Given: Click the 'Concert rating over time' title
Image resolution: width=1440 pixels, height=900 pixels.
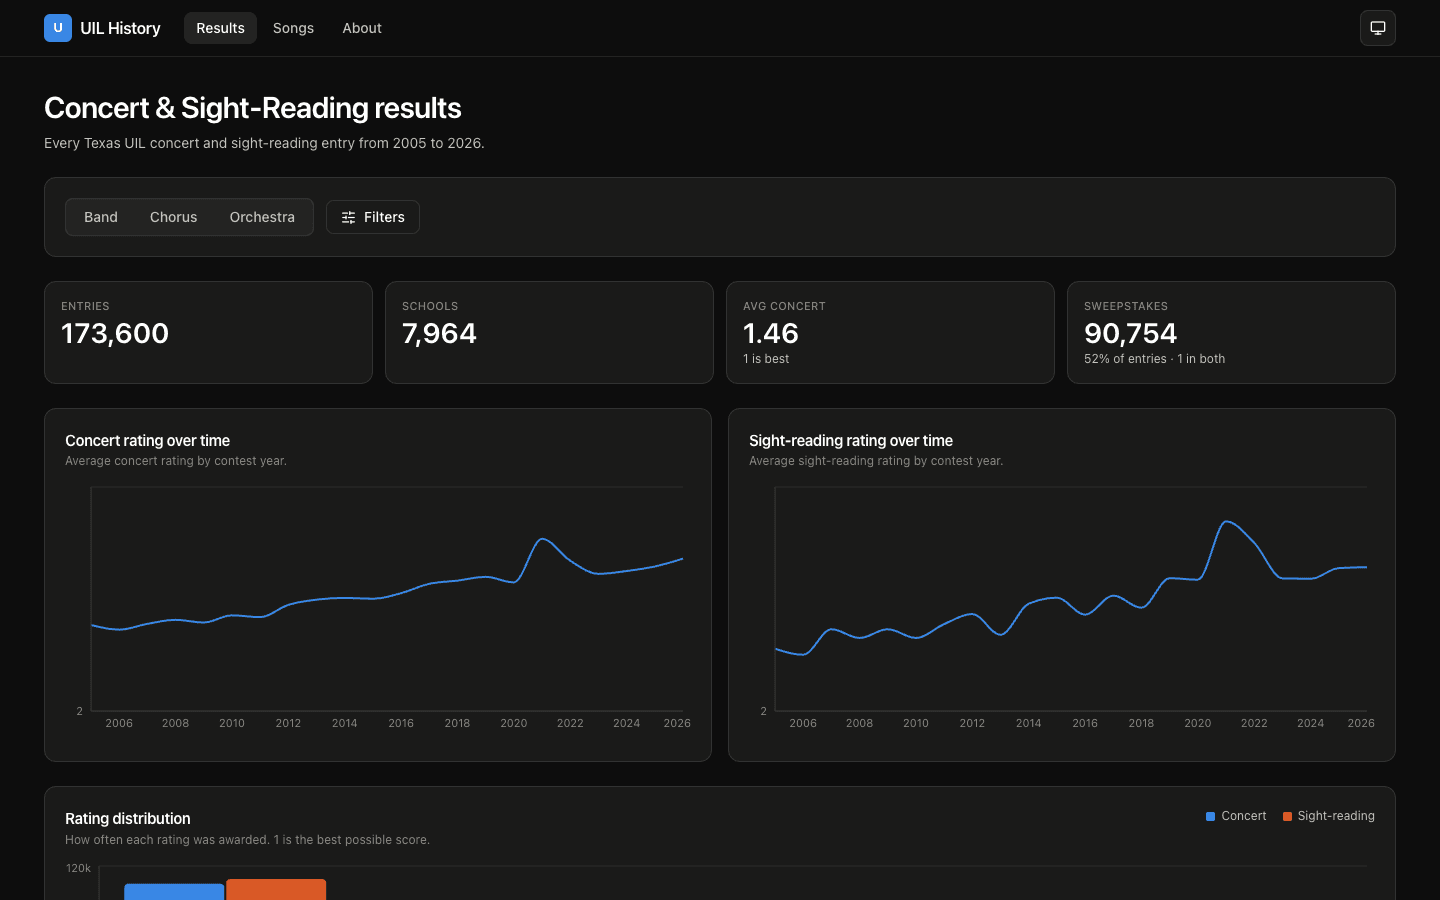Looking at the screenshot, I should [x=147, y=441].
